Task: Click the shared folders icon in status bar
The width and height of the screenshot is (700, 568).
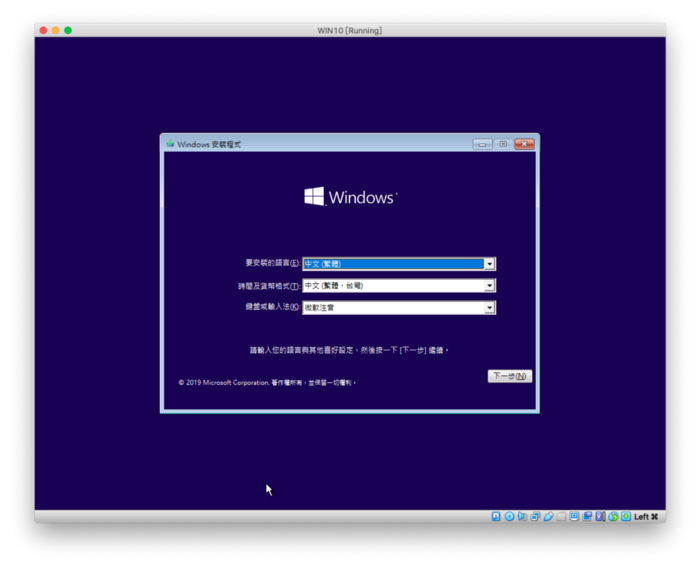Action: point(561,516)
